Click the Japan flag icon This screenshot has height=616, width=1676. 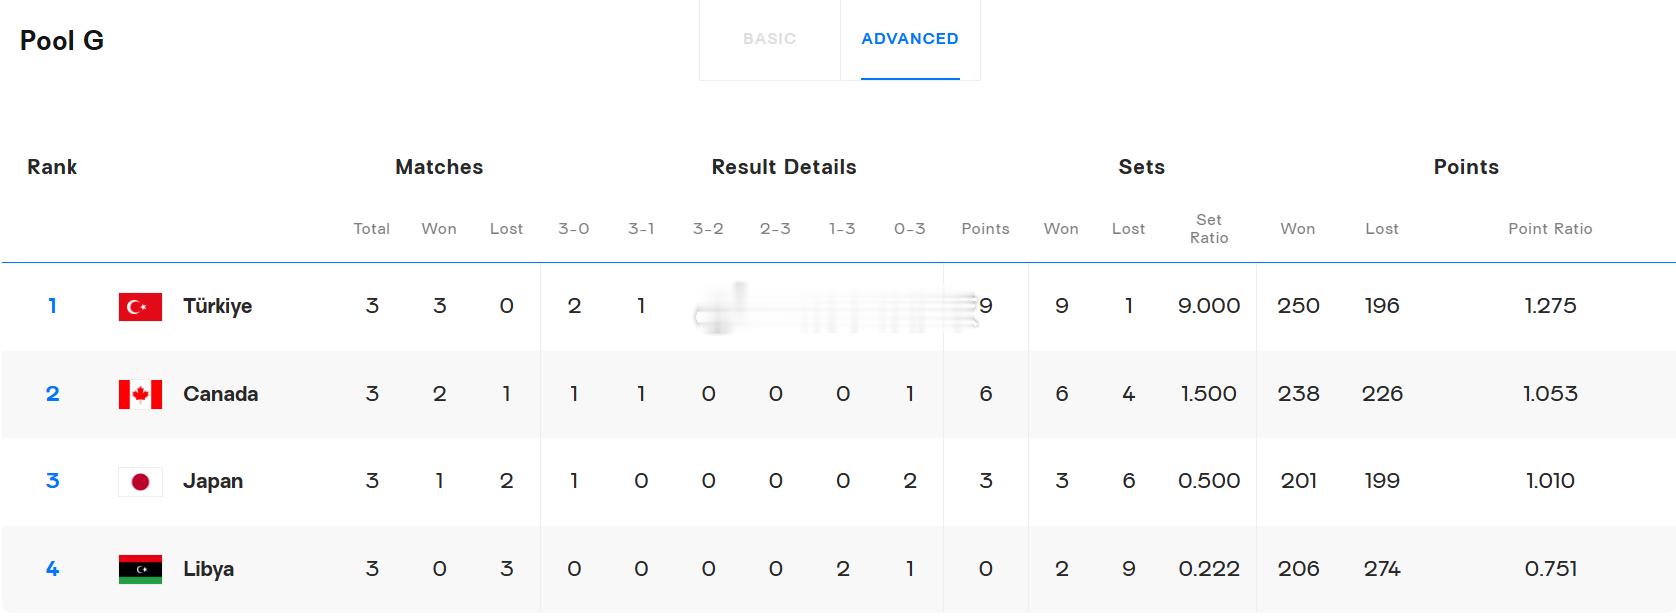[x=140, y=482]
